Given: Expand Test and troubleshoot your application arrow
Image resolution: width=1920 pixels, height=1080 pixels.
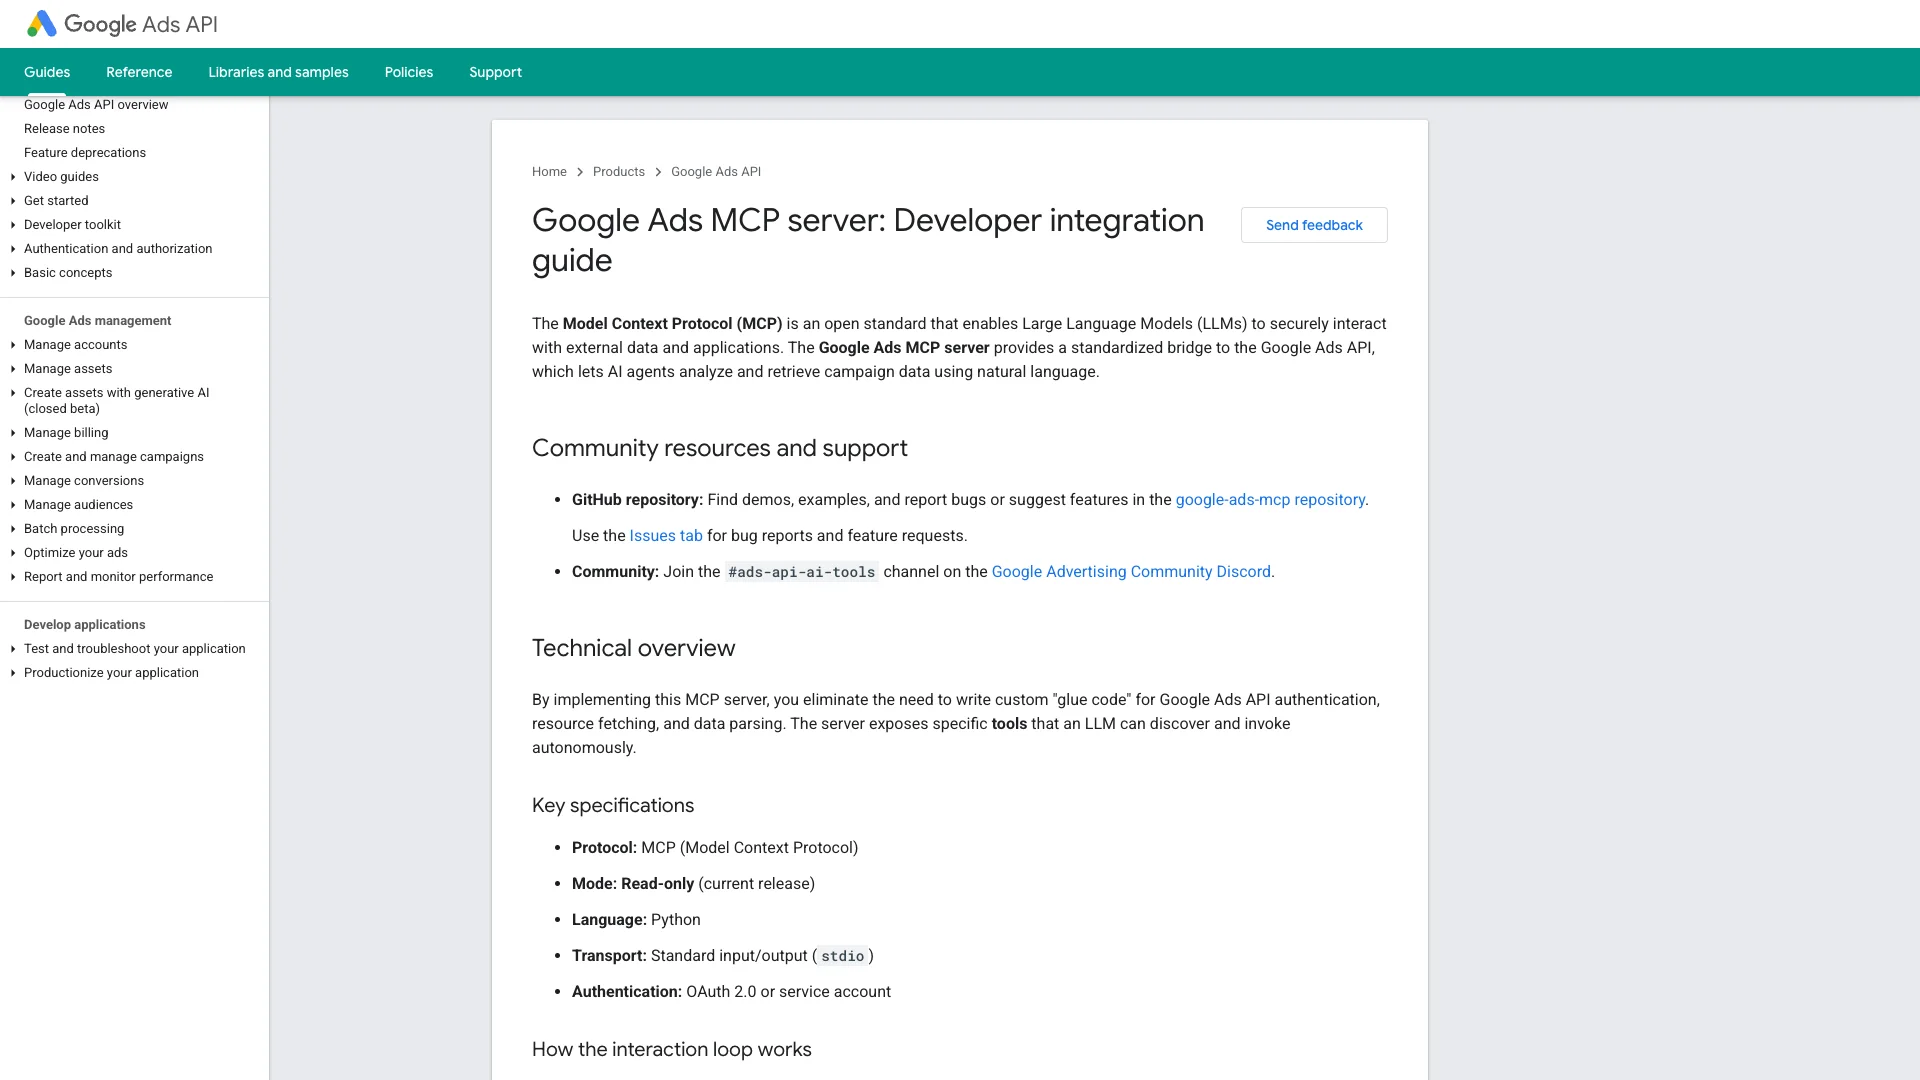Looking at the screenshot, I should [x=13, y=649].
